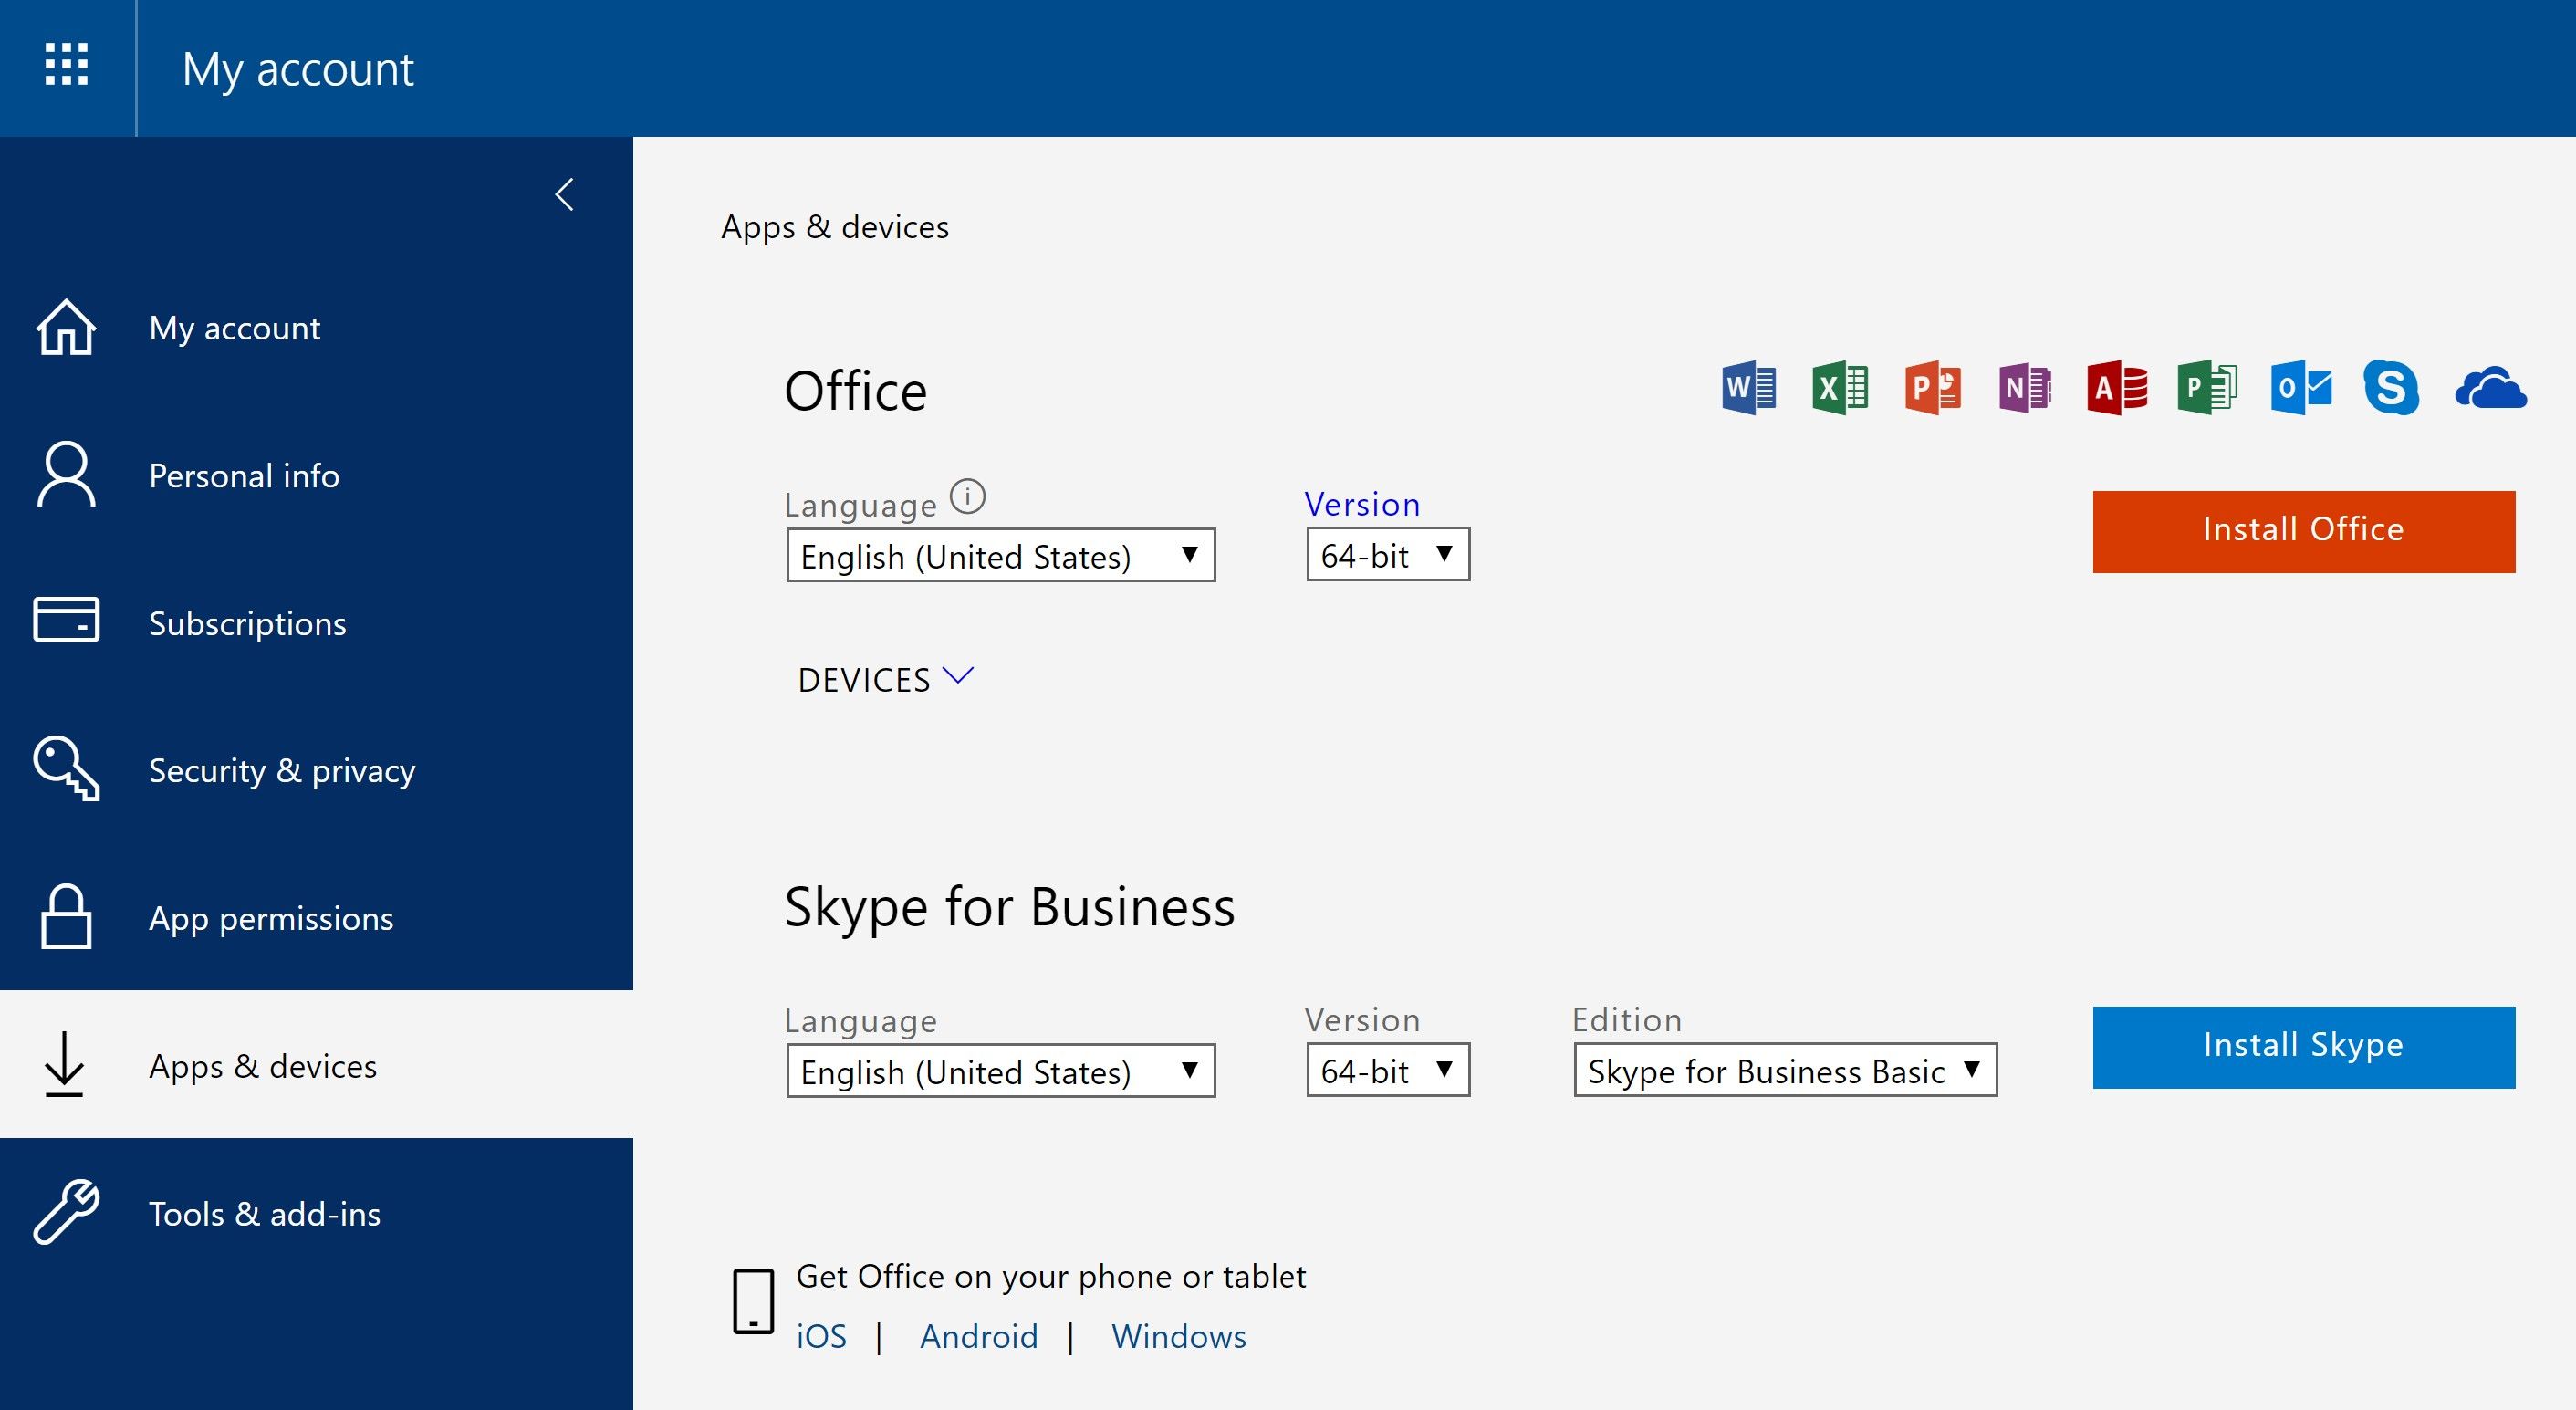Image resolution: width=2576 pixels, height=1410 pixels.
Task: Open the app launcher waffle icon
Action: [67, 65]
